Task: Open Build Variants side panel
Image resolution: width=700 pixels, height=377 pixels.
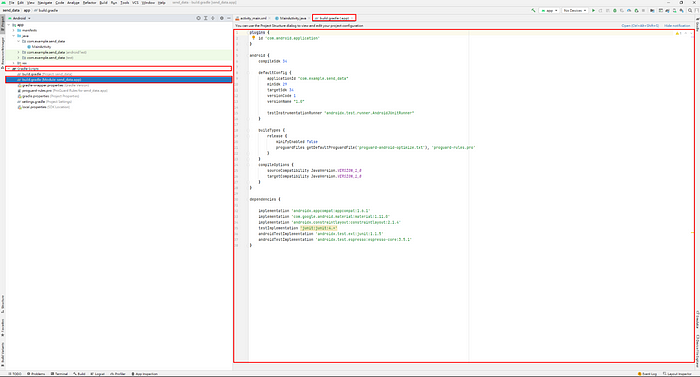Action: [2, 354]
